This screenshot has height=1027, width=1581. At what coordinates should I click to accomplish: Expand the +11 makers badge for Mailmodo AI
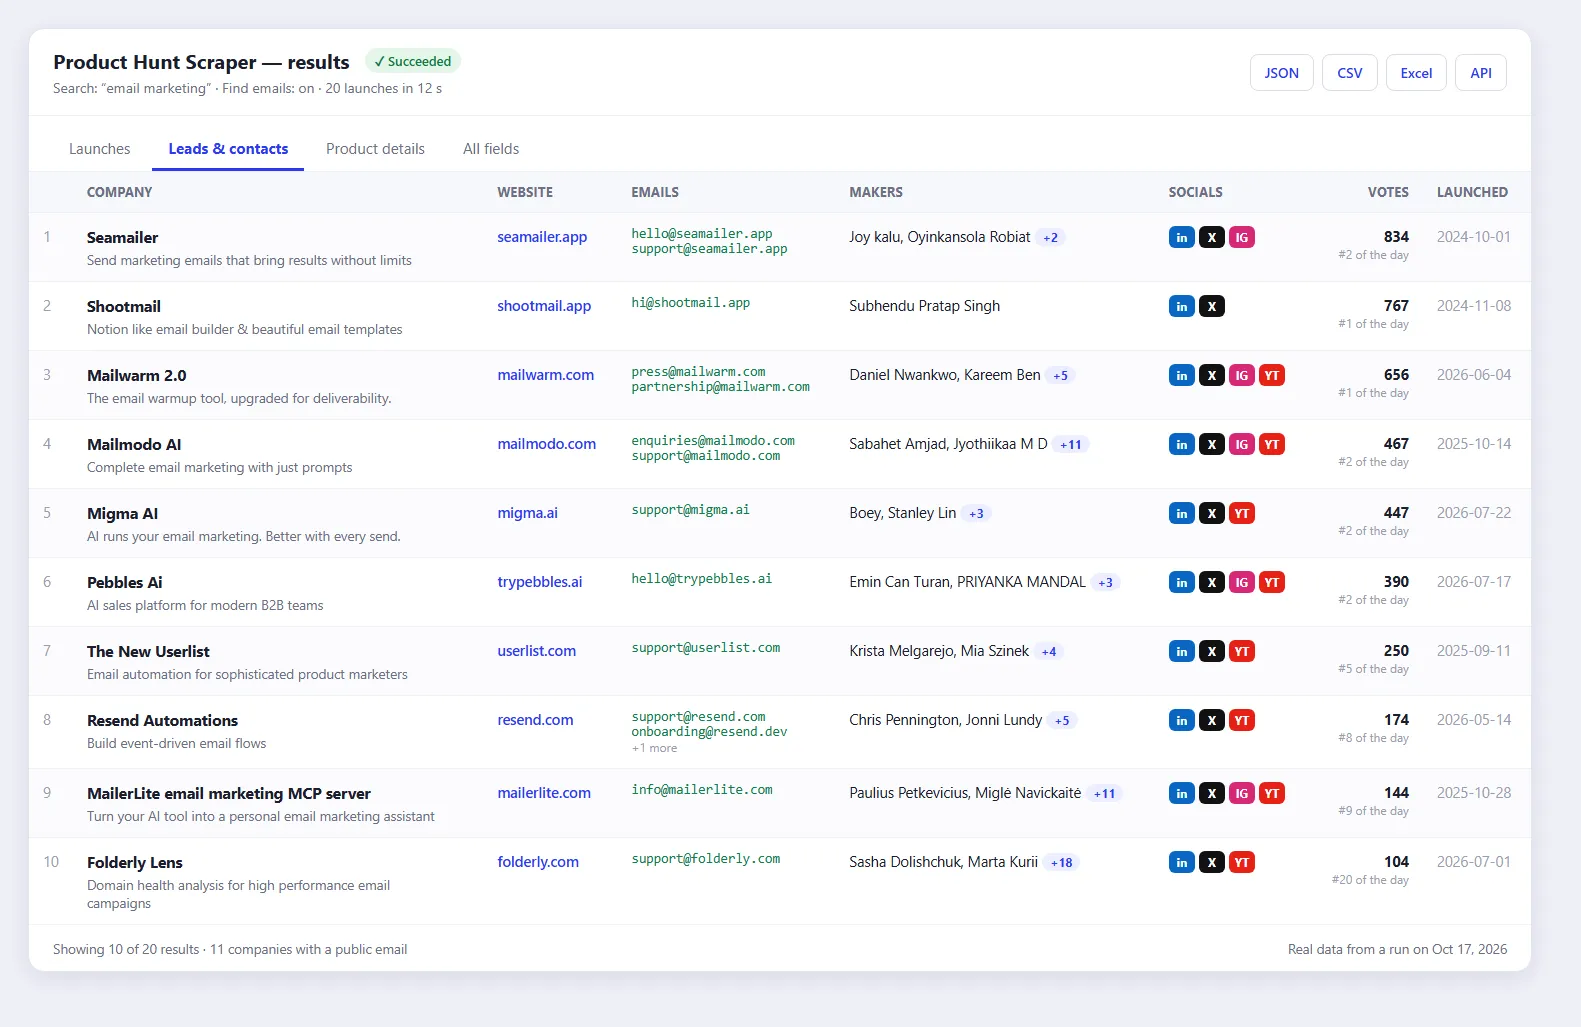coord(1071,445)
